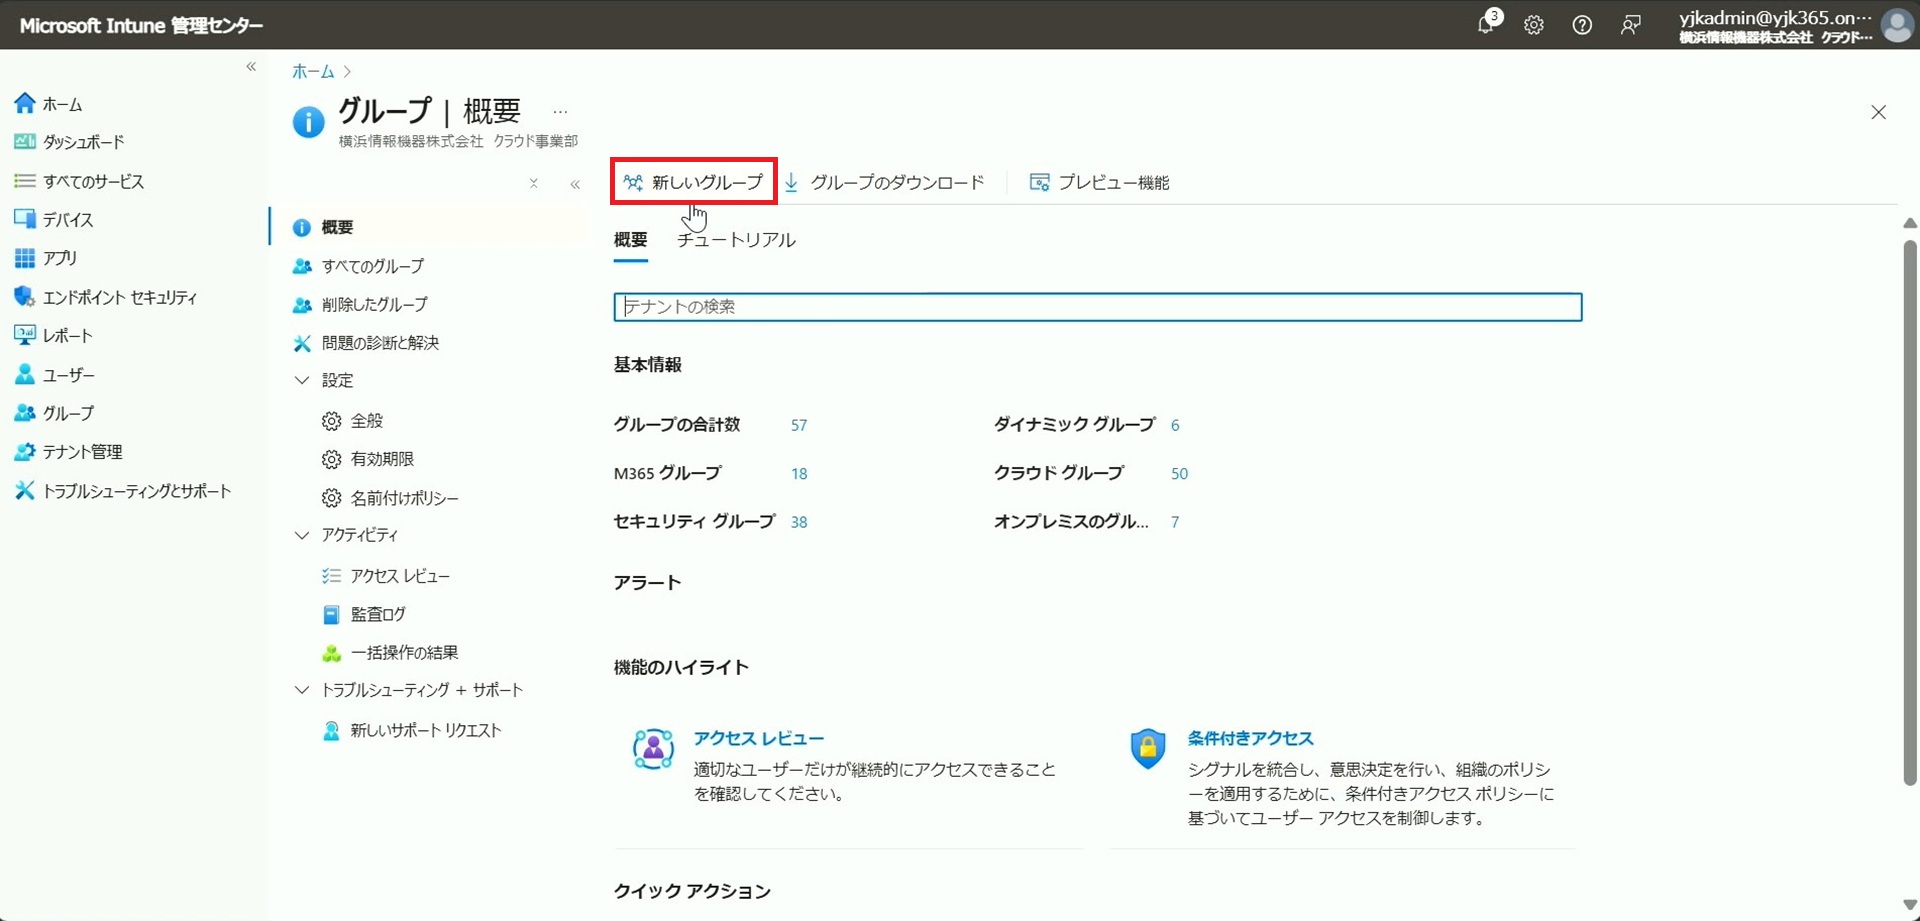Select すべてのグループ in the groups menu
Screen dimensions: 1920x921
click(372, 266)
